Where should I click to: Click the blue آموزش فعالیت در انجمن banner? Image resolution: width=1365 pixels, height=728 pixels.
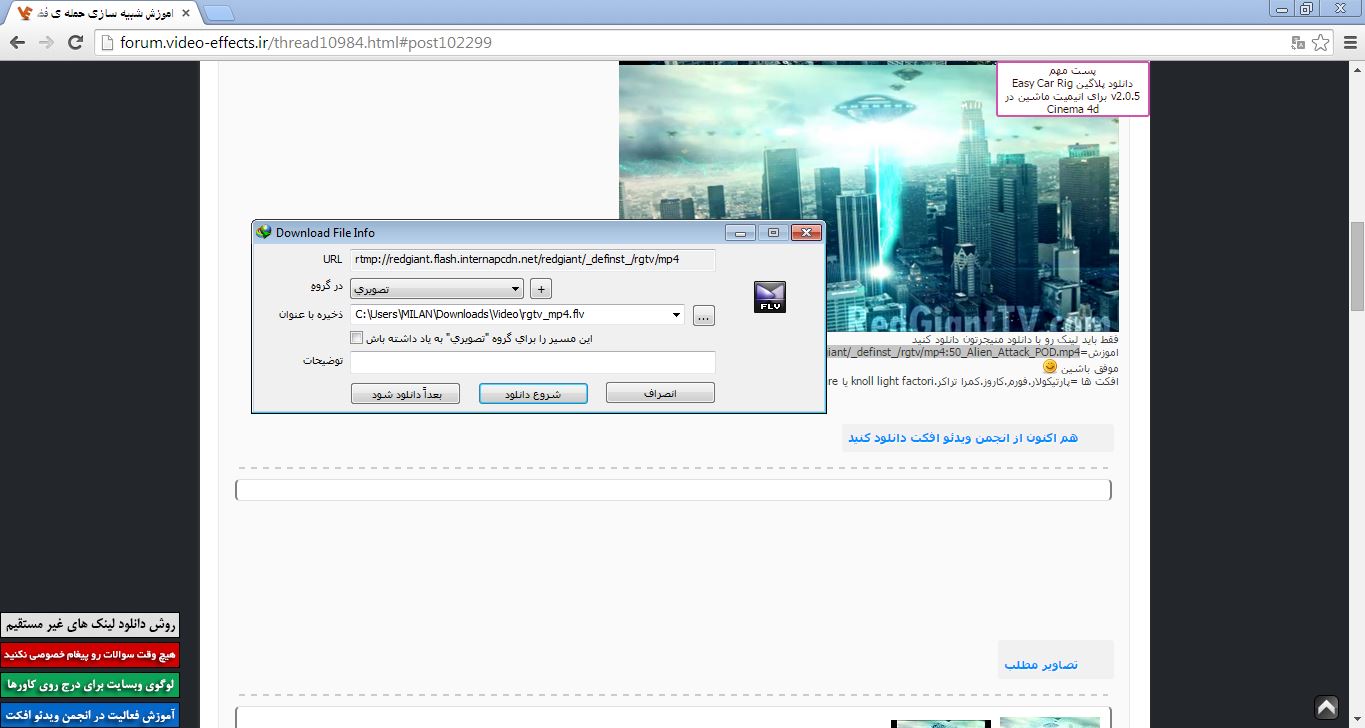(90, 715)
